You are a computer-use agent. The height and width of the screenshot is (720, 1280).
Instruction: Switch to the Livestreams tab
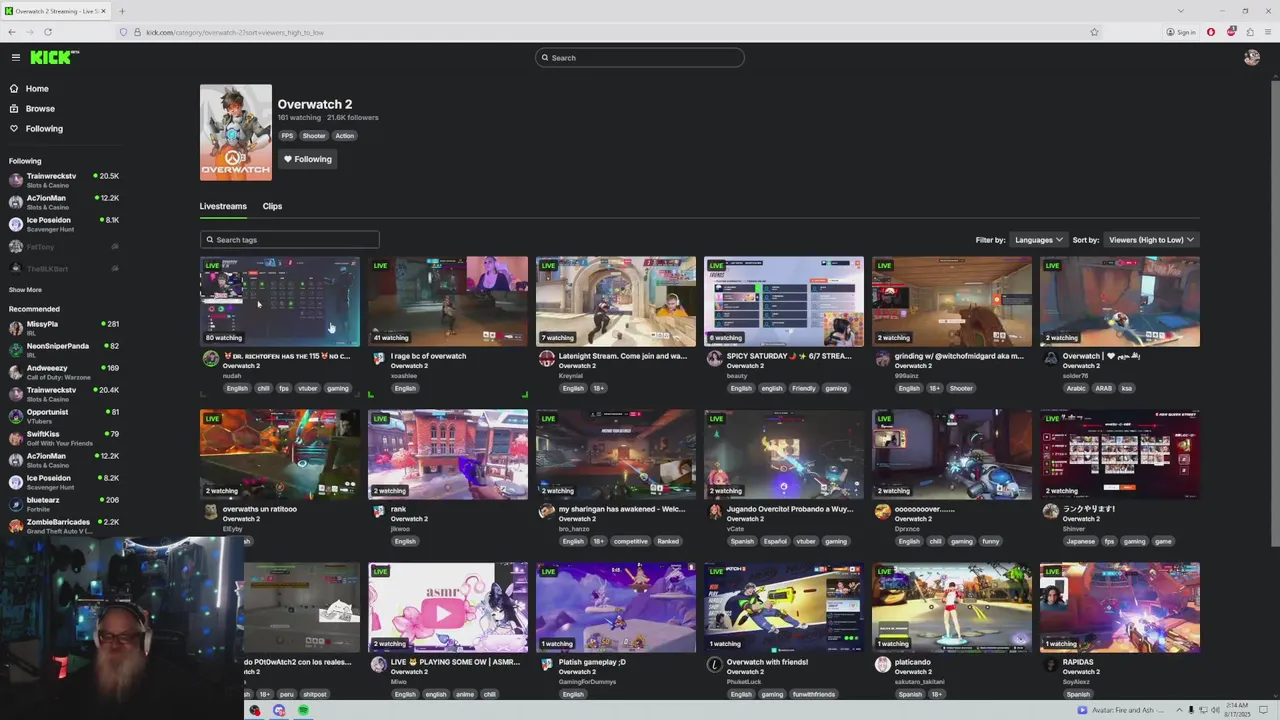(x=223, y=206)
